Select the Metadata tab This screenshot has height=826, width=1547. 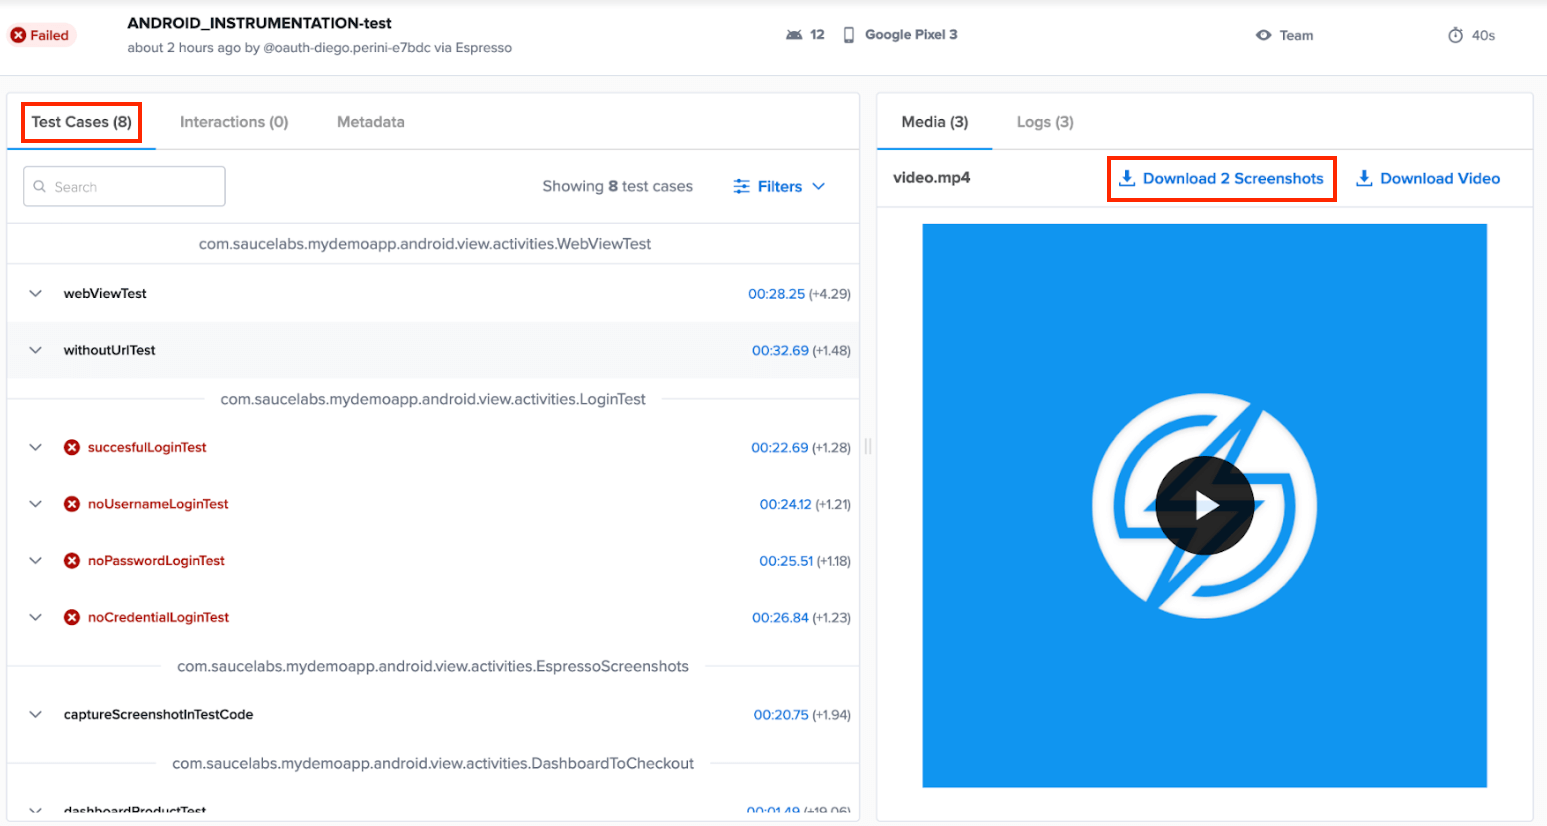point(370,122)
